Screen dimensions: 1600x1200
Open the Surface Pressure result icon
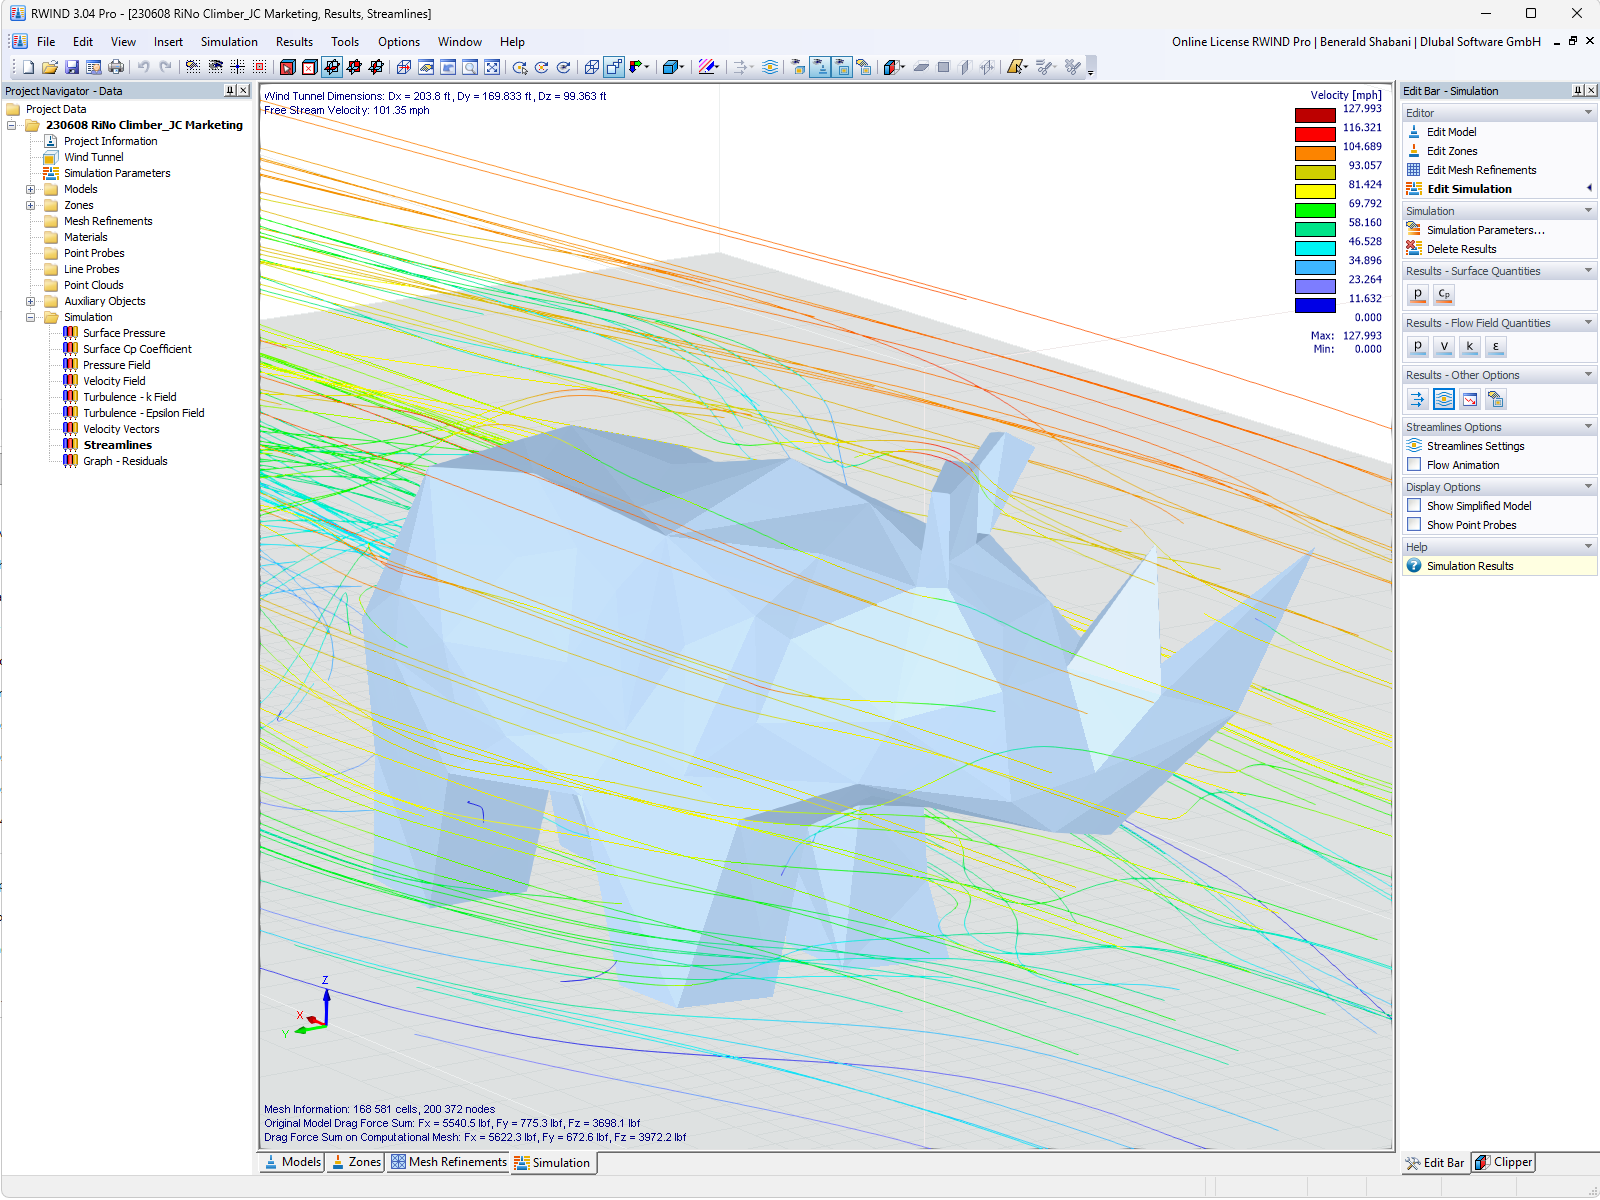[x=123, y=332]
